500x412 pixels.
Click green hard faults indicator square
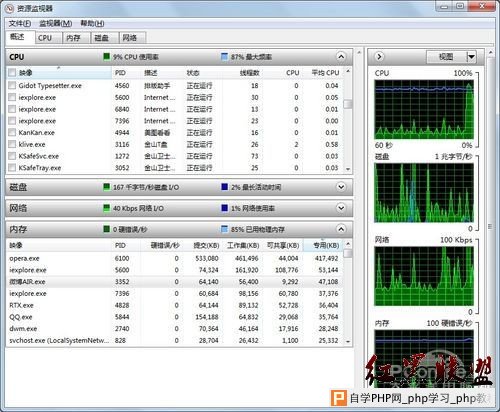(107, 229)
